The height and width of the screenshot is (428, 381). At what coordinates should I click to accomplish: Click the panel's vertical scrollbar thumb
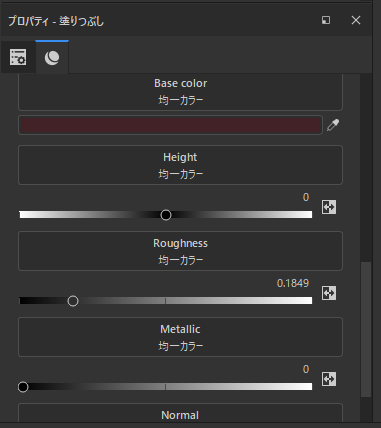click(x=366, y=329)
